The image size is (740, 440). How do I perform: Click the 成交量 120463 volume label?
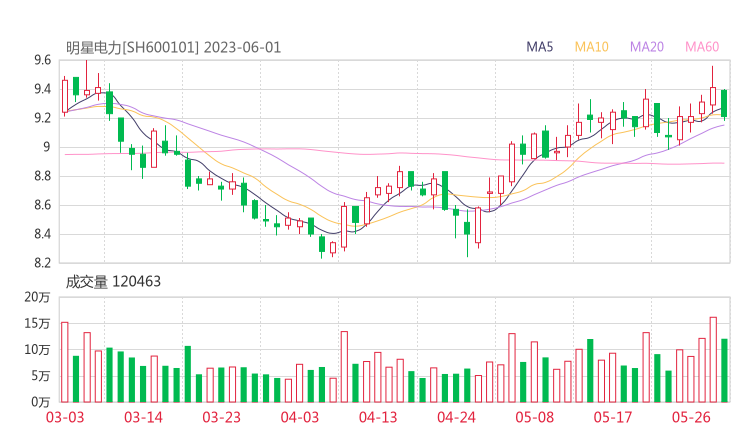(113, 282)
